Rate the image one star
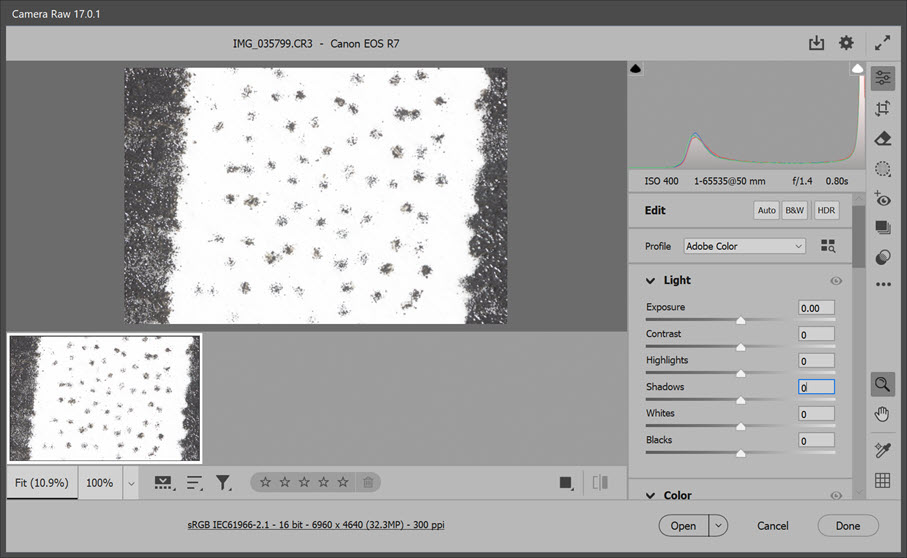 pyautogui.click(x=266, y=482)
